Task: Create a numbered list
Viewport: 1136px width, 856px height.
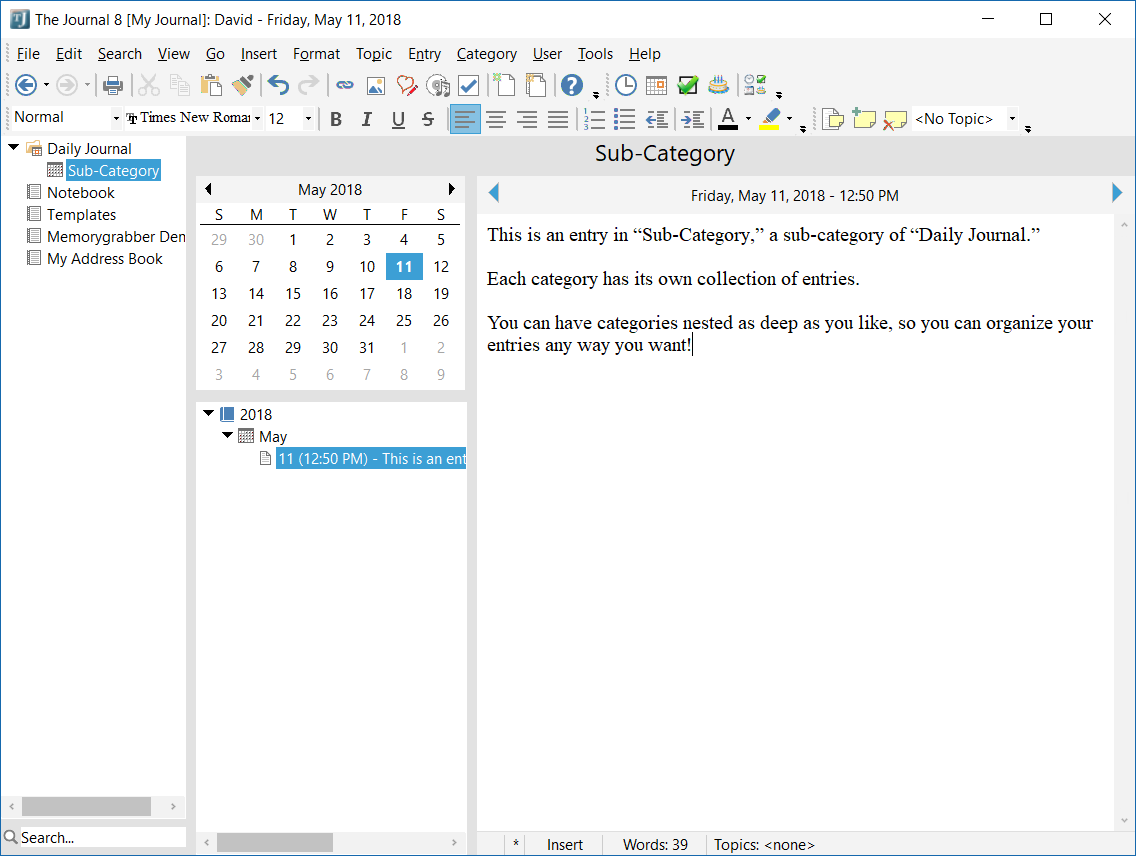Action: coord(594,119)
